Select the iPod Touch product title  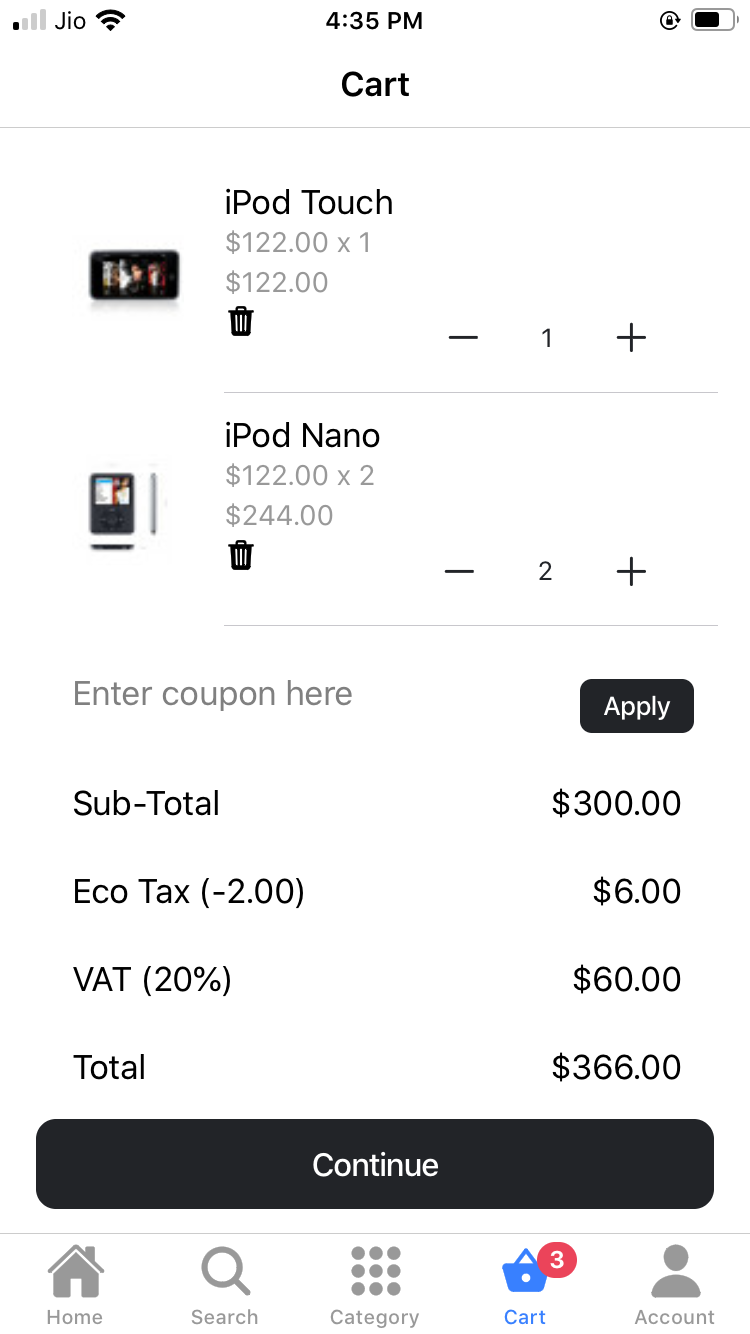(309, 202)
